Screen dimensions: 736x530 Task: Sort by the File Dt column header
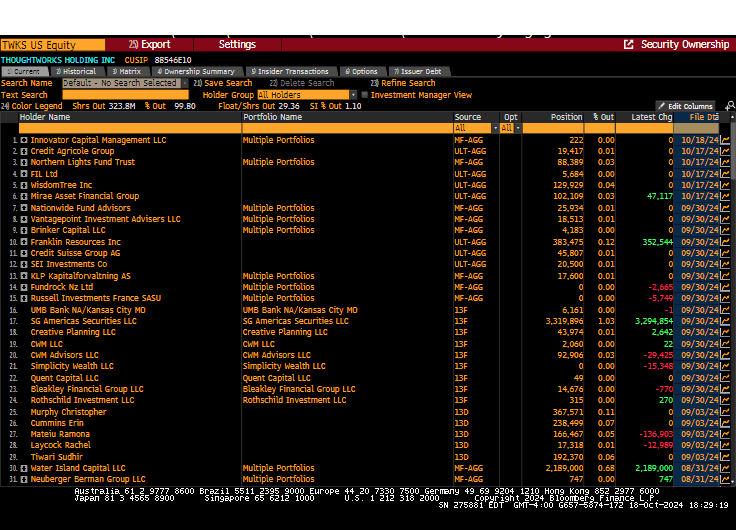(x=697, y=117)
